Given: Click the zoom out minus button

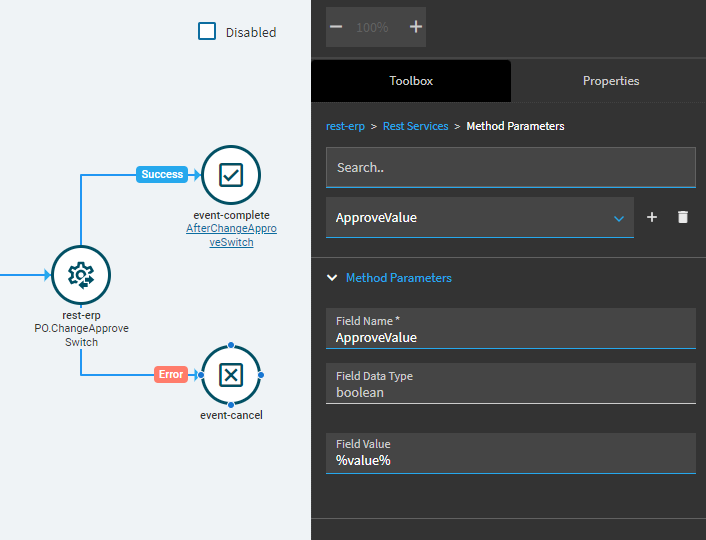Looking at the screenshot, I should click(x=336, y=27).
